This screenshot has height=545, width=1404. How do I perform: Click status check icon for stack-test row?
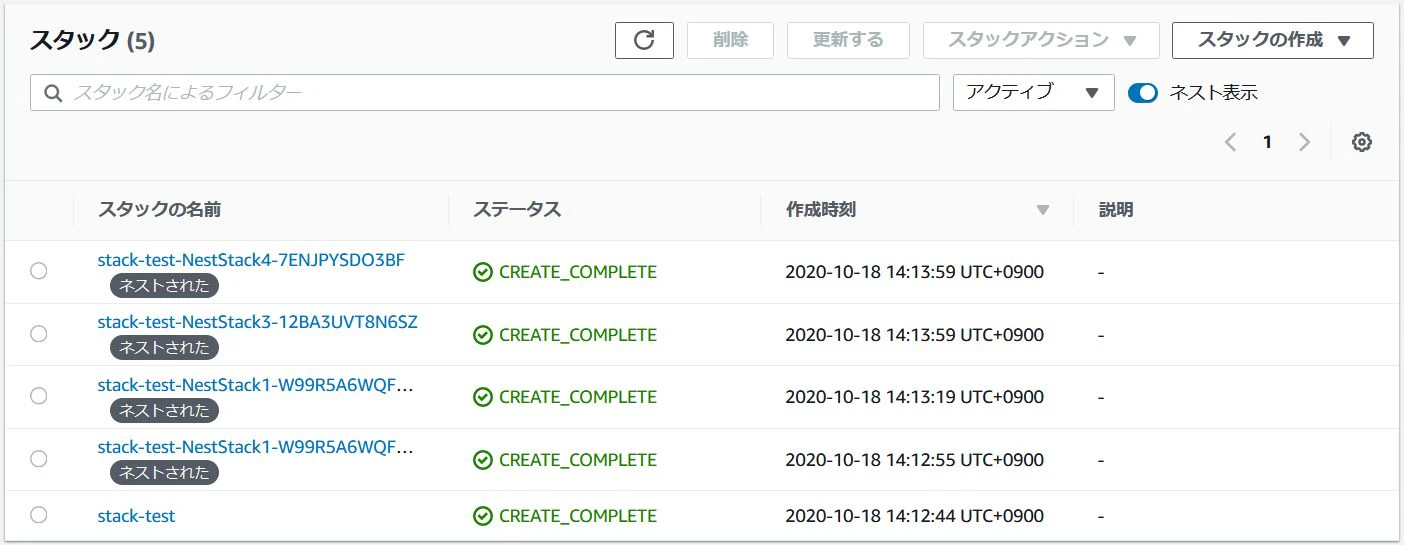pyautogui.click(x=483, y=516)
